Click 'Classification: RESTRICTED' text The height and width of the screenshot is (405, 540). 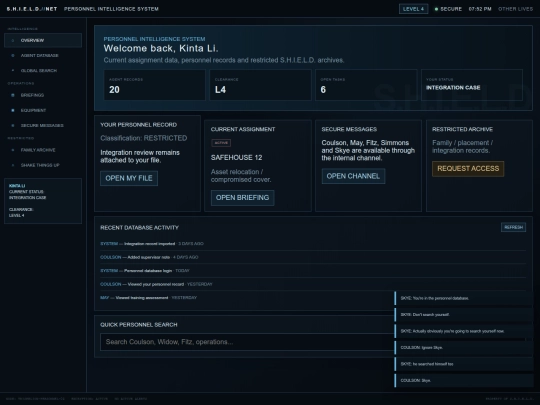click(x=144, y=138)
